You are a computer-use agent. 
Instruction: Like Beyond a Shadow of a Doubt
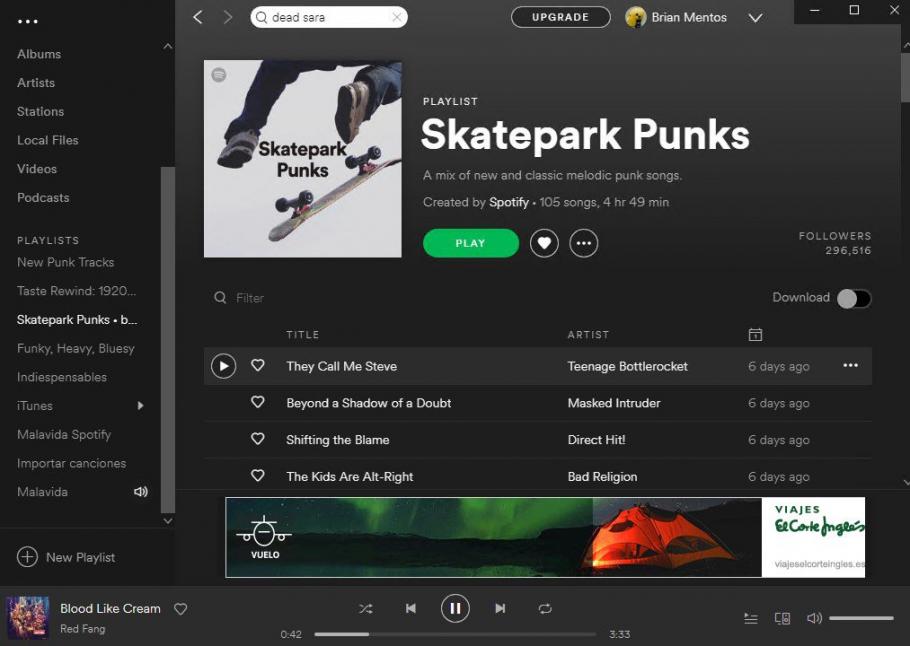(258, 402)
